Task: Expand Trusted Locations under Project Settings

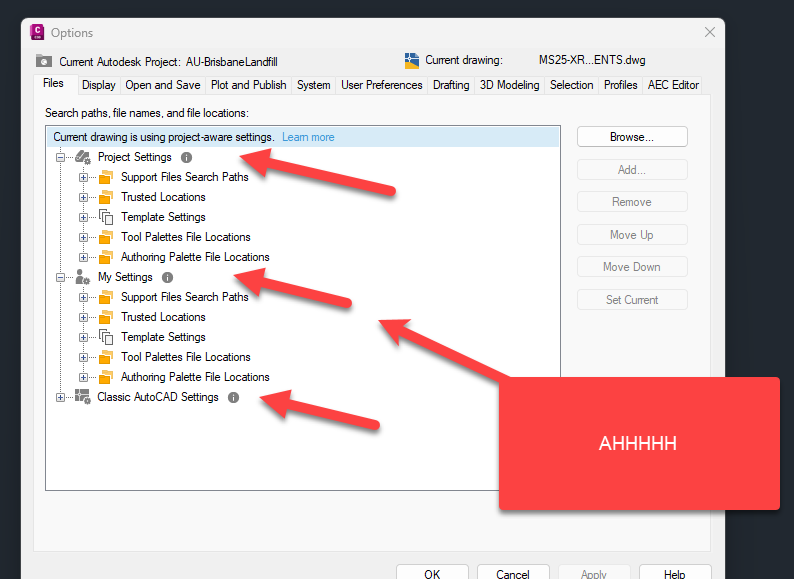Action: click(x=84, y=197)
